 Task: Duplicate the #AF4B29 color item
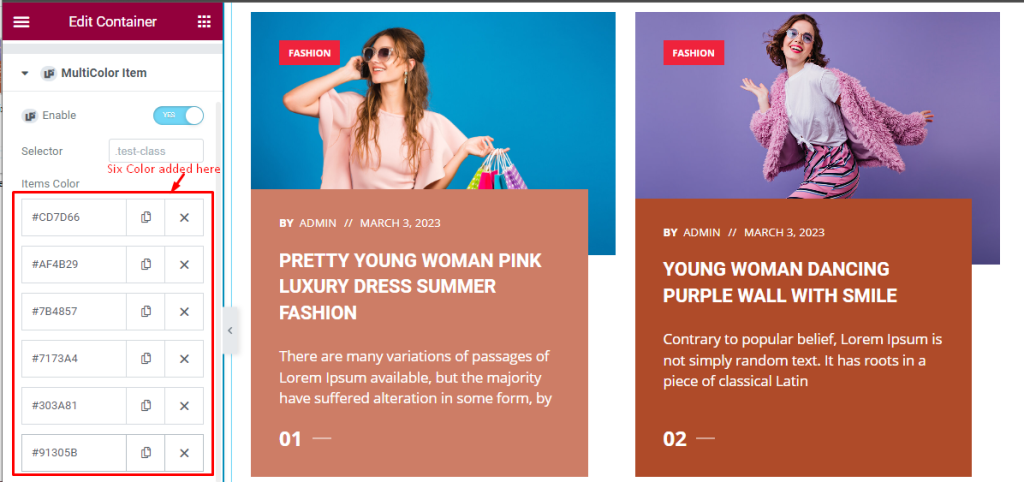point(146,265)
